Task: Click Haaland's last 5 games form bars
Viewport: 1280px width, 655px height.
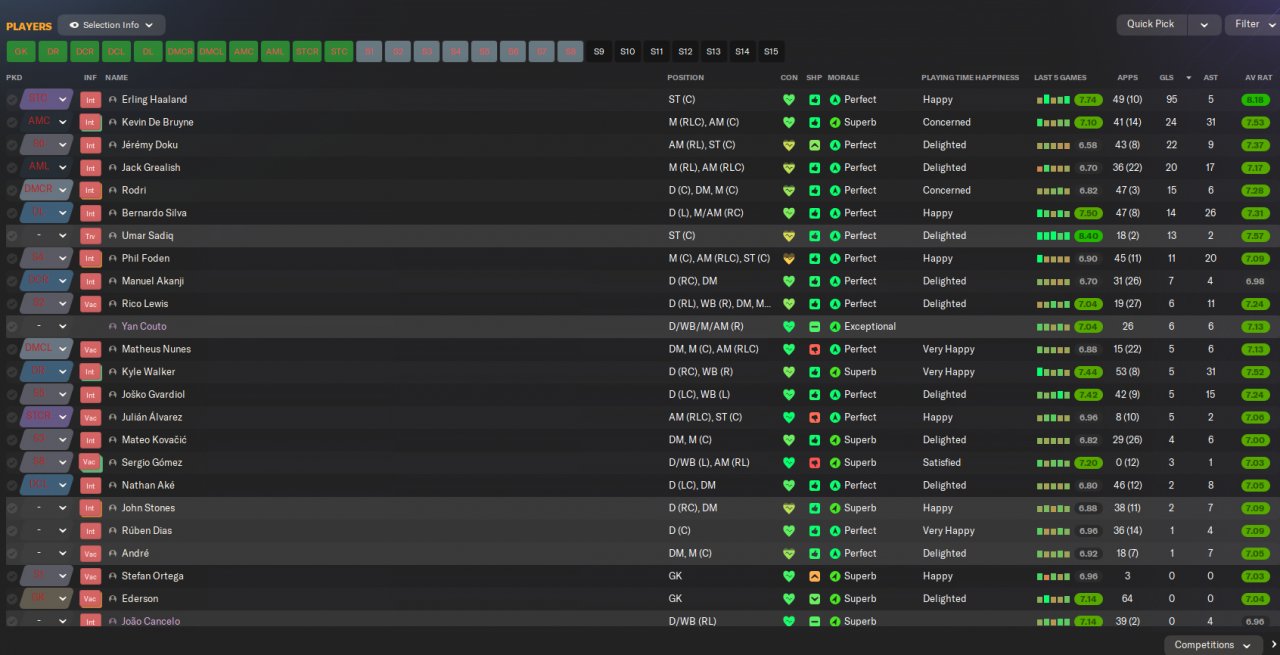Action: (x=1053, y=100)
